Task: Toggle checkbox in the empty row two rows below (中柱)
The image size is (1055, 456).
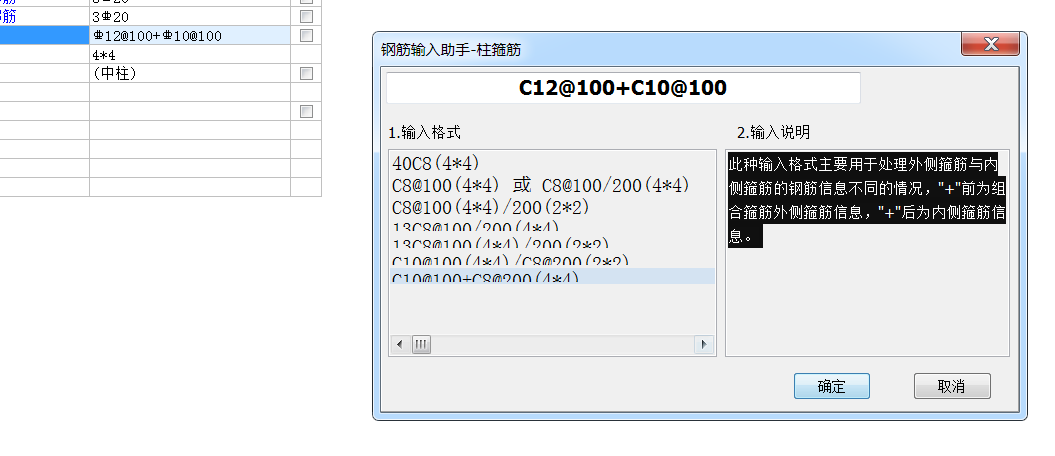Action: coord(306,112)
